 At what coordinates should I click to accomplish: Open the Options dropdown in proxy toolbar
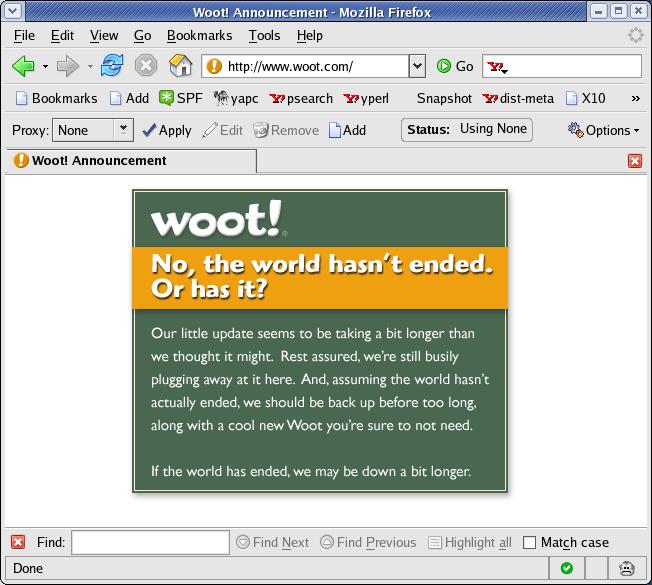pos(604,130)
